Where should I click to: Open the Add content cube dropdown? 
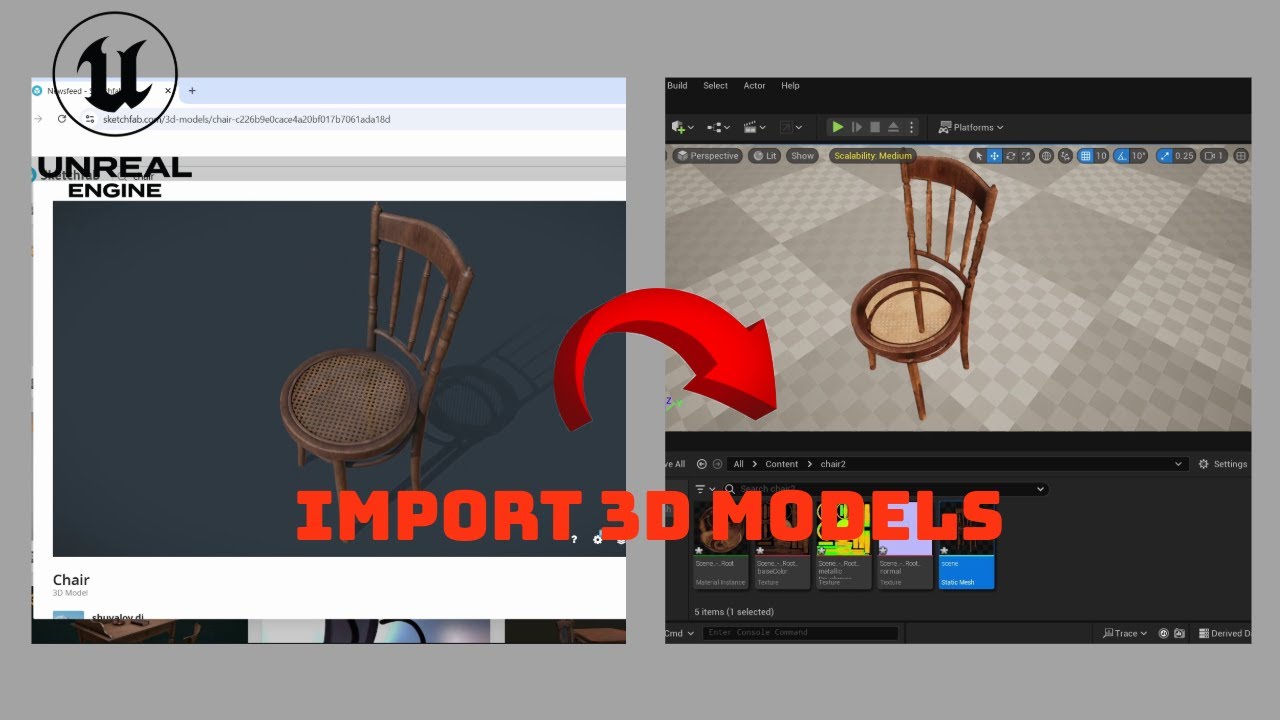pyautogui.click(x=684, y=127)
